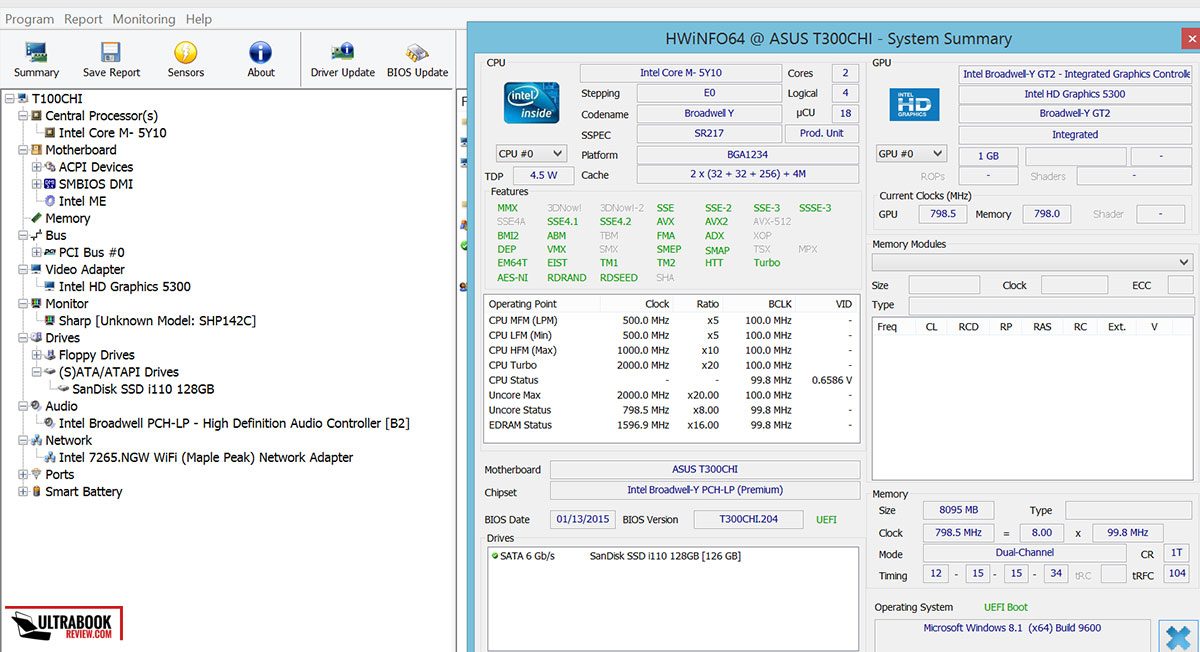Collapse the Drives node
This screenshot has width=1200, height=652.
[x=23, y=338]
